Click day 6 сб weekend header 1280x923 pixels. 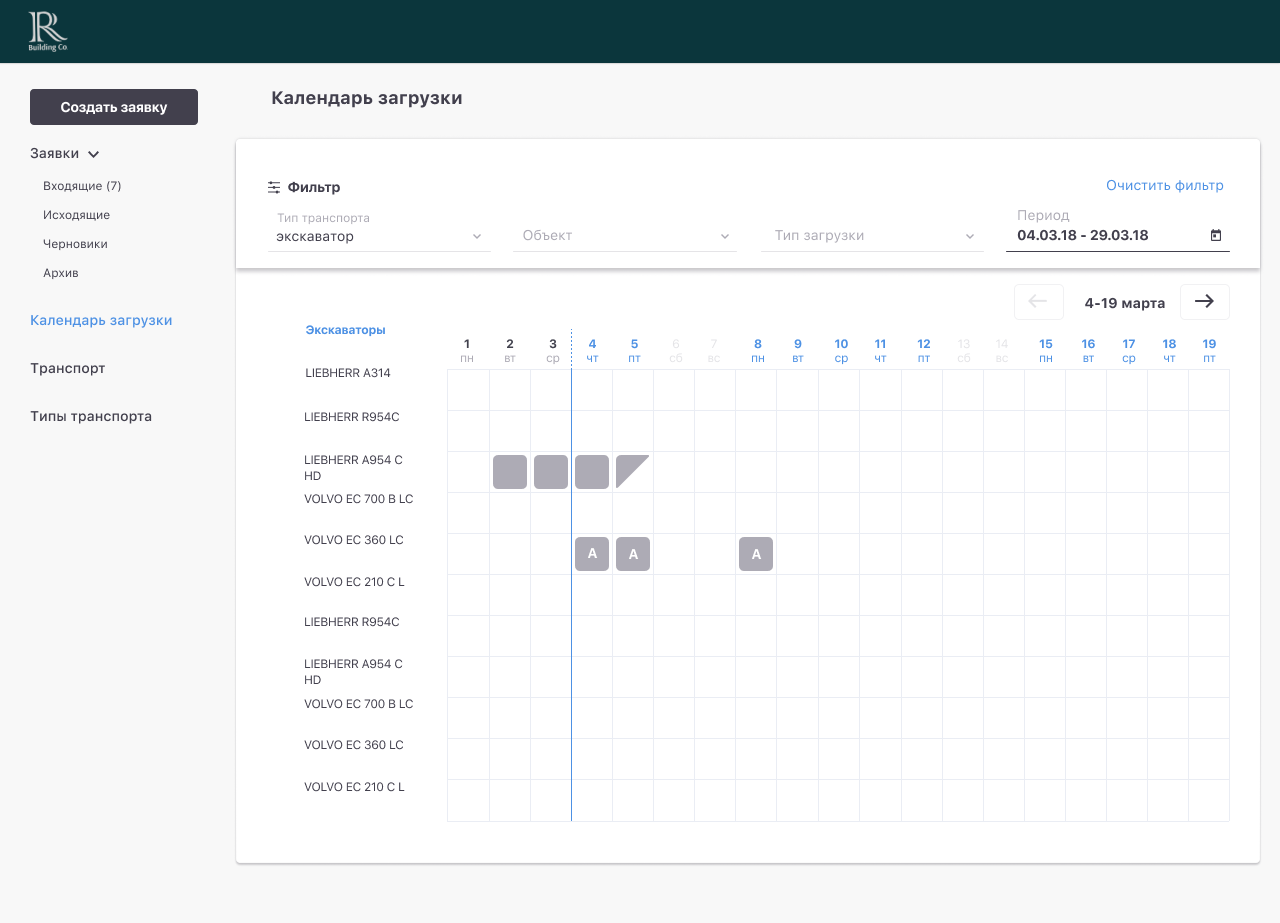676,350
